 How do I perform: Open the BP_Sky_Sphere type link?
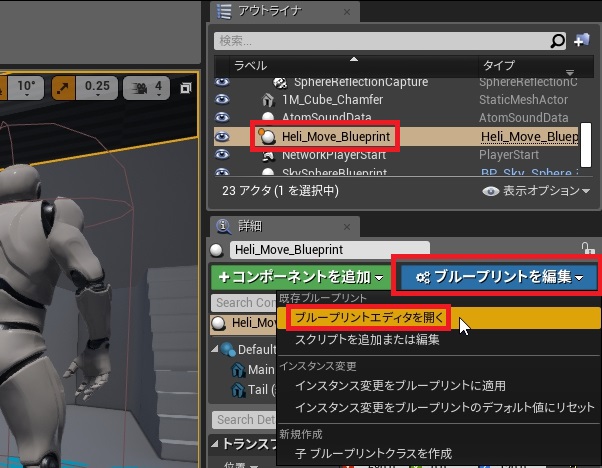[x=529, y=172]
